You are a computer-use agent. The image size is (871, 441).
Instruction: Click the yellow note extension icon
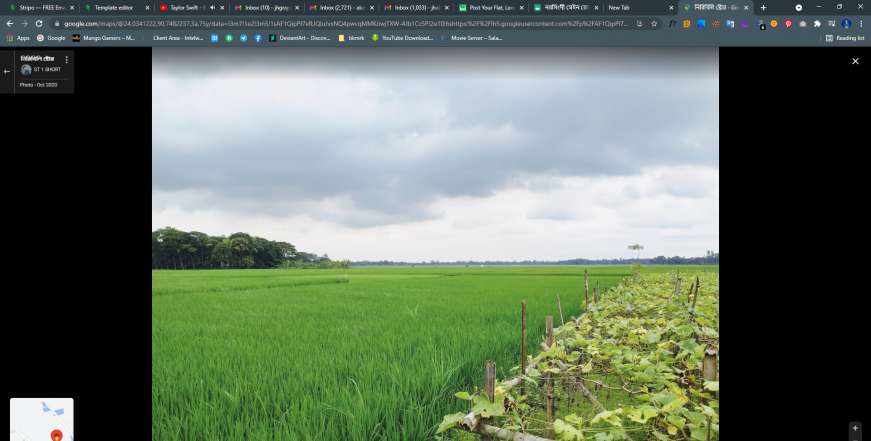point(687,24)
